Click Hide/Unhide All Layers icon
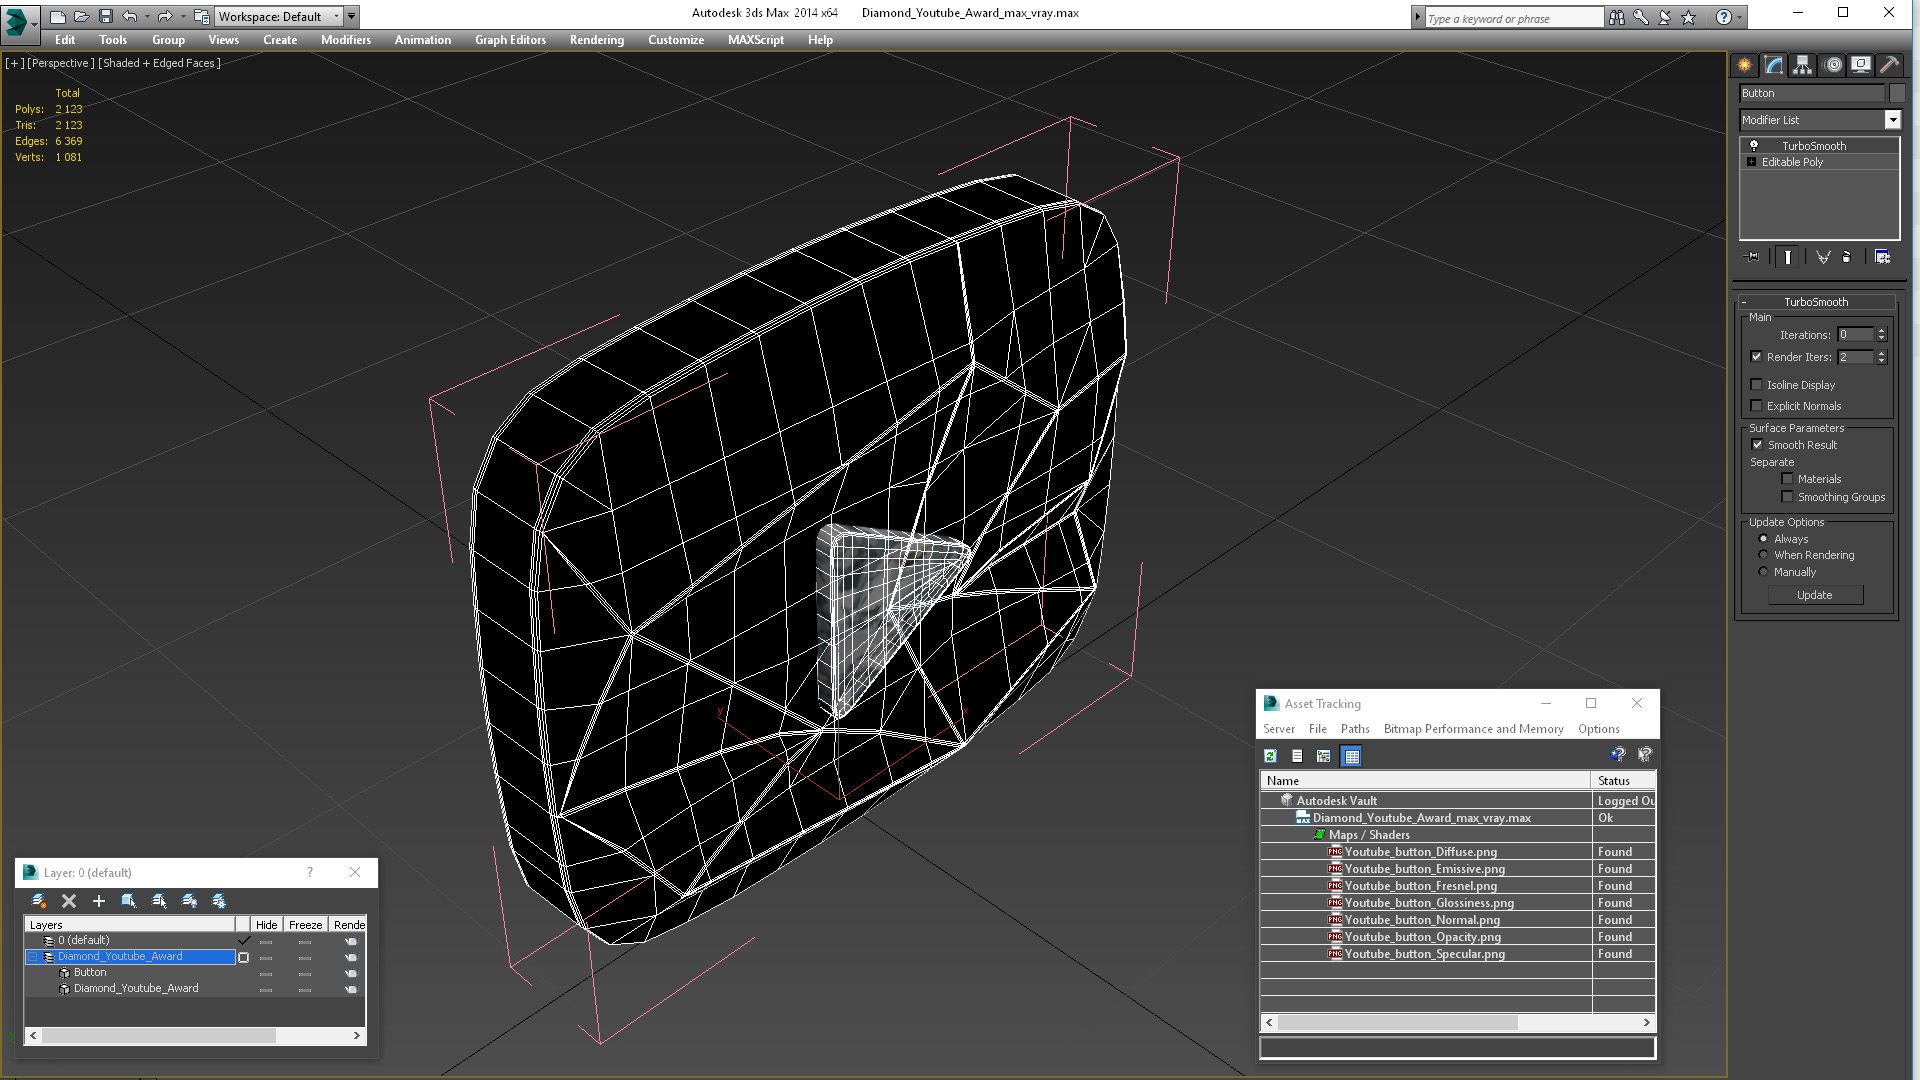Viewport: 1920px width, 1080px height. [189, 901]
